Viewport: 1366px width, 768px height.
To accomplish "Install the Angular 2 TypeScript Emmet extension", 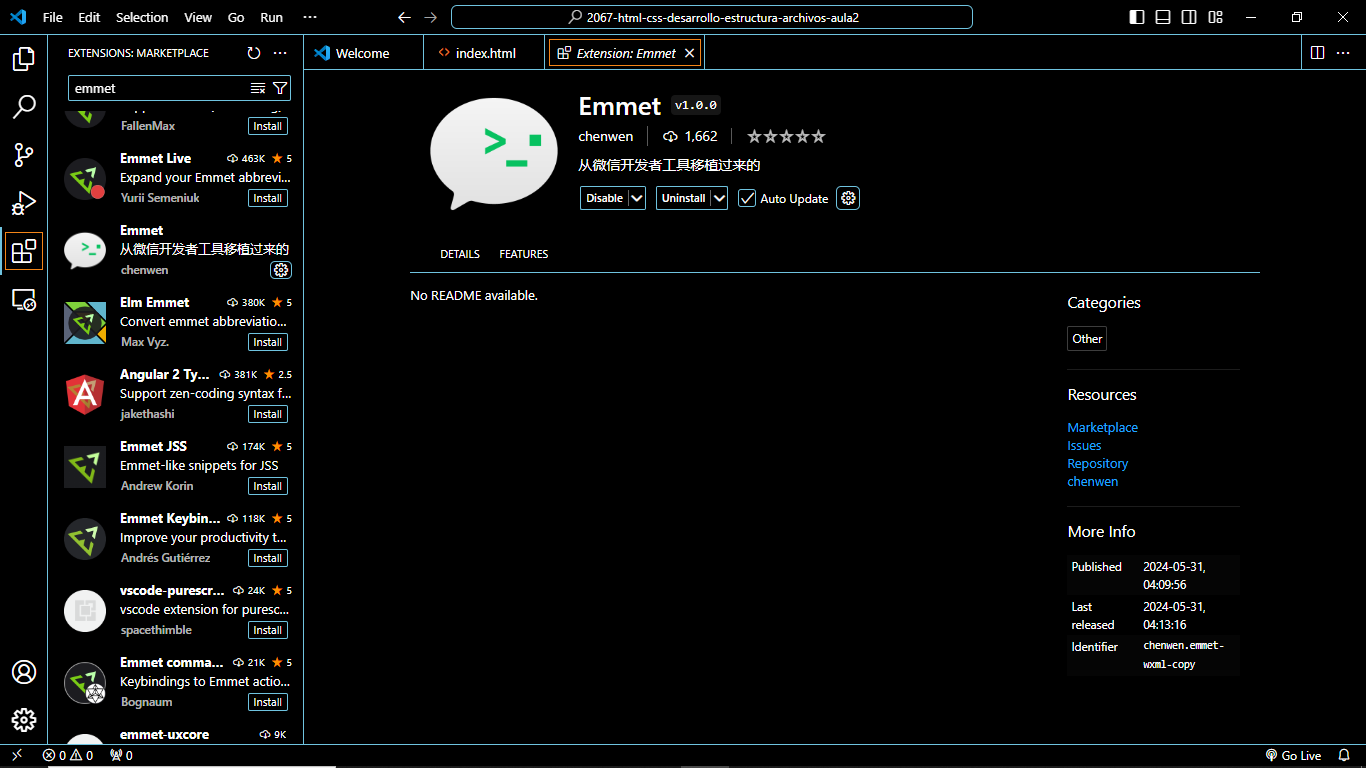I will click(x=268, y=414).
